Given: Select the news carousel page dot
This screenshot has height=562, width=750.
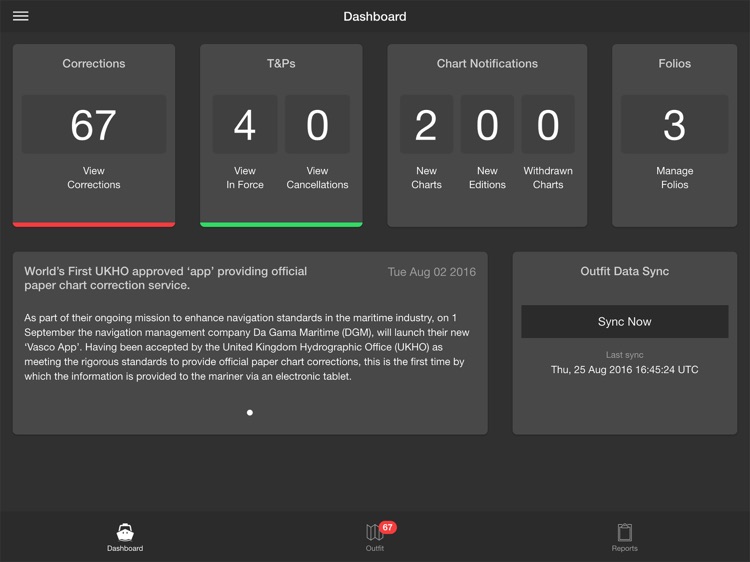Looking at the screenshot, I should (250, 412).
